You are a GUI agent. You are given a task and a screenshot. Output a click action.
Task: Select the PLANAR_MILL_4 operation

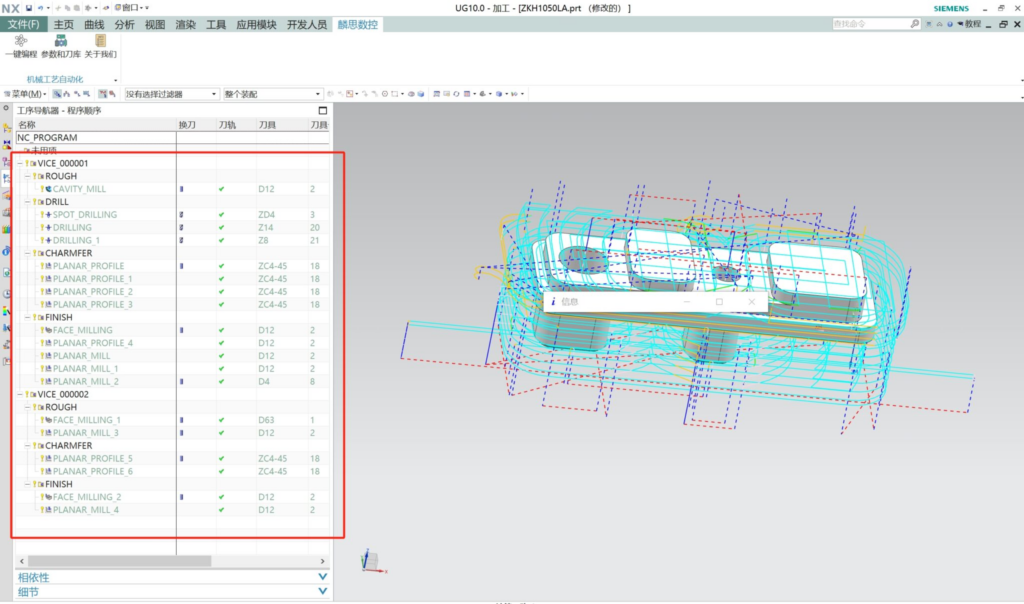point(86,510)
